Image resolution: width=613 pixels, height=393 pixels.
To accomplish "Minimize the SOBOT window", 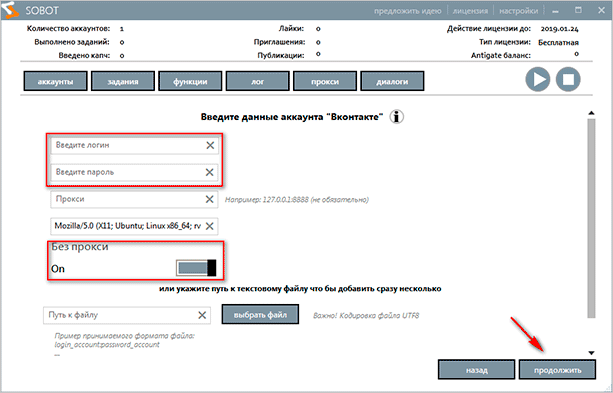I will pyautogui.click(x=556, y=11).
